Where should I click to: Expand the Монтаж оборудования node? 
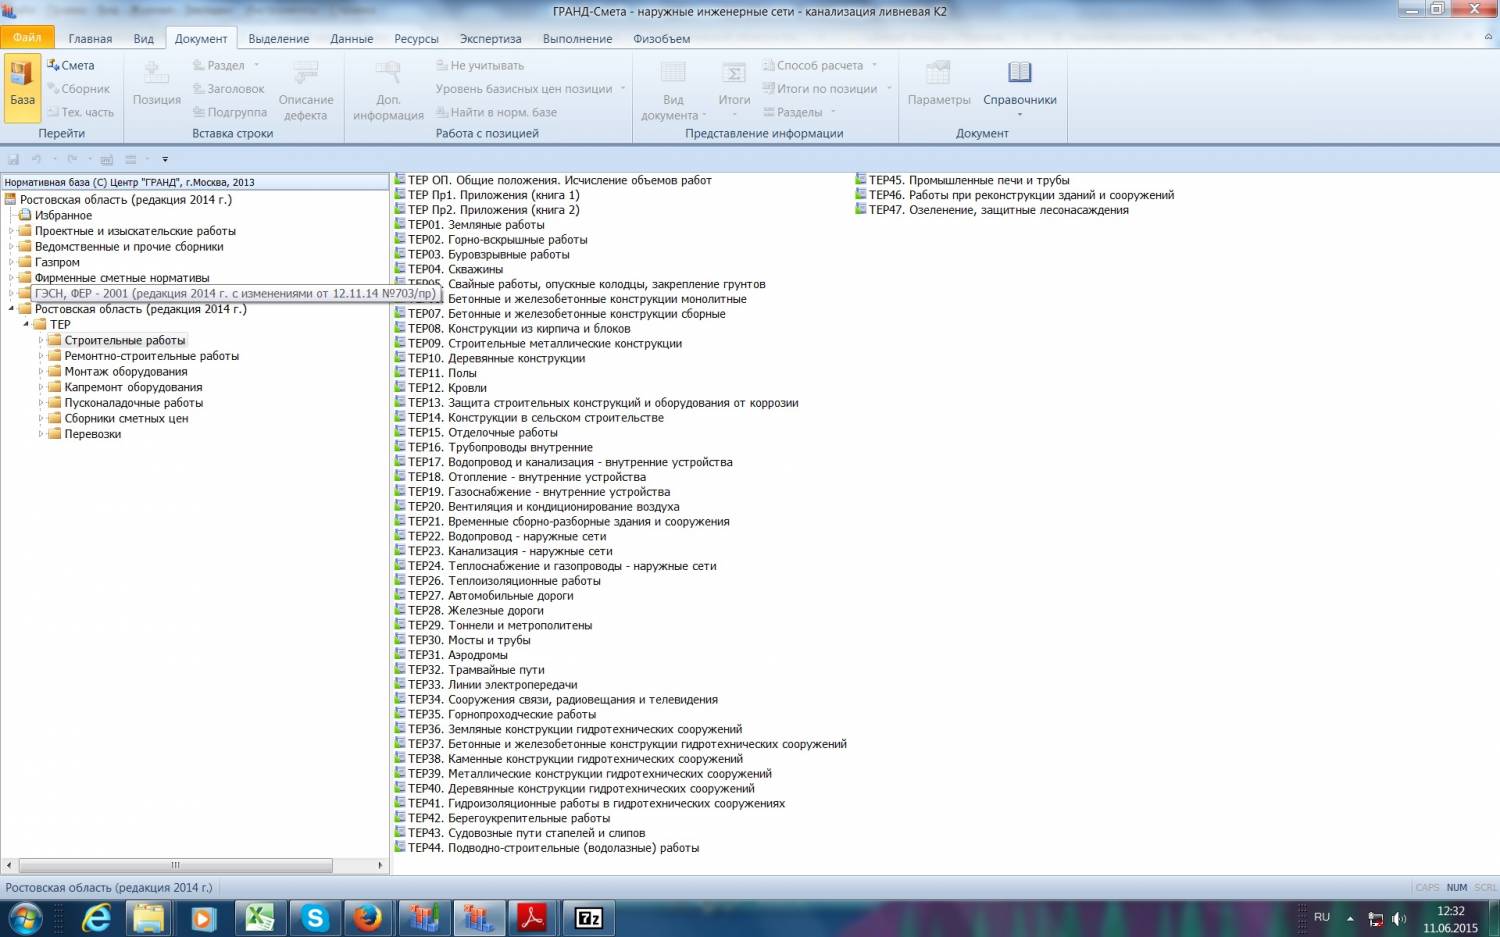tap(42, 372)
